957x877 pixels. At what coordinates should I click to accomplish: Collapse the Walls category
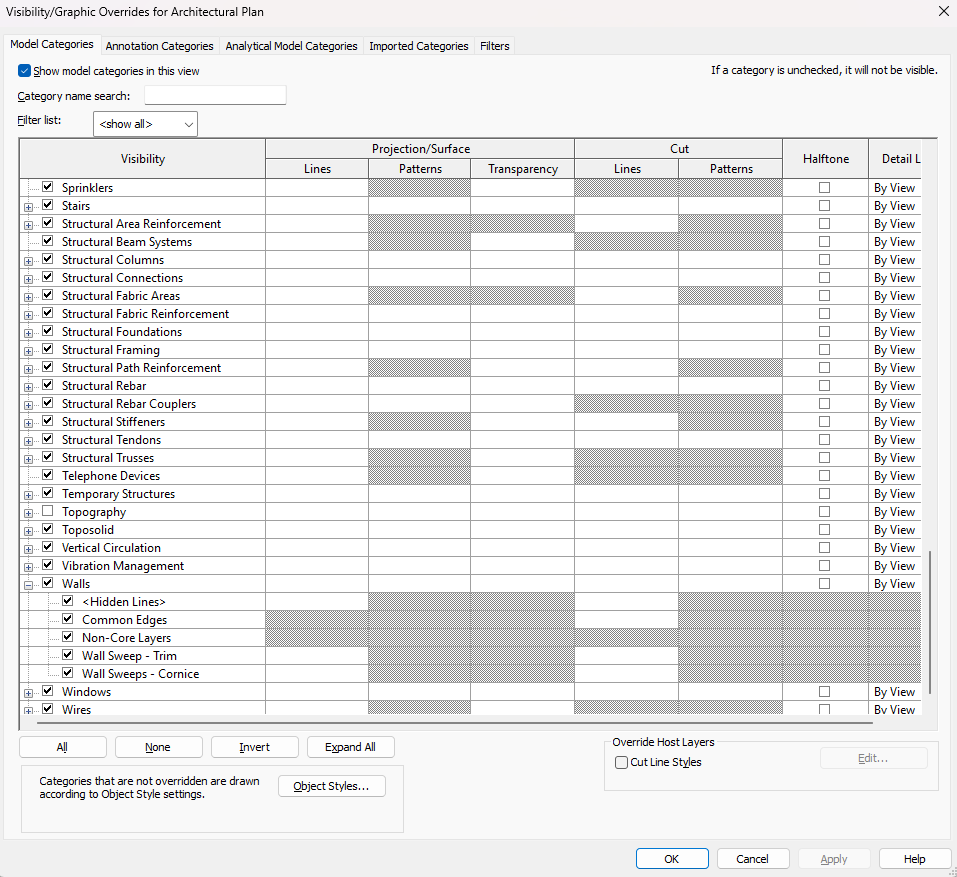[28, 582]
